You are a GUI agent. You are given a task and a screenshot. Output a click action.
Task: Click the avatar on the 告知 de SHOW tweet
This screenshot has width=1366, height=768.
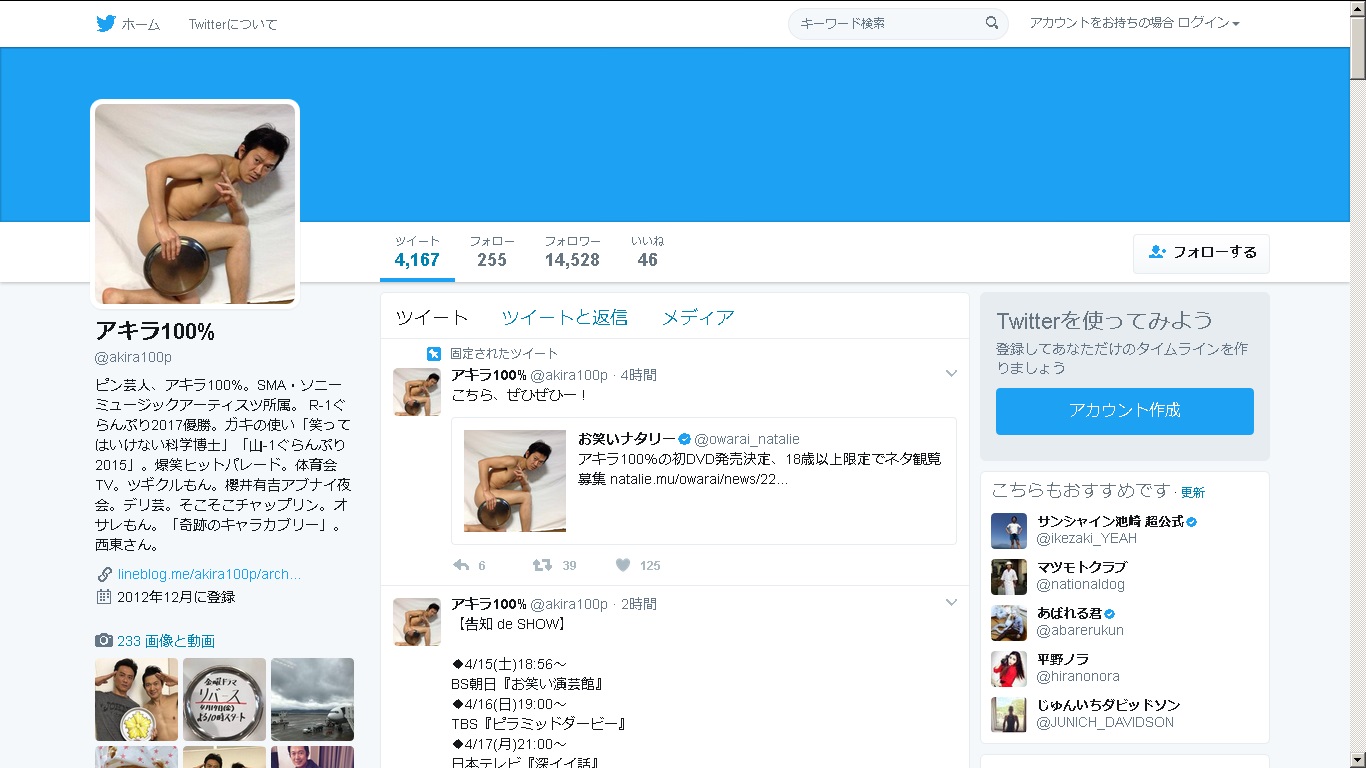click(x=417, y=622)
